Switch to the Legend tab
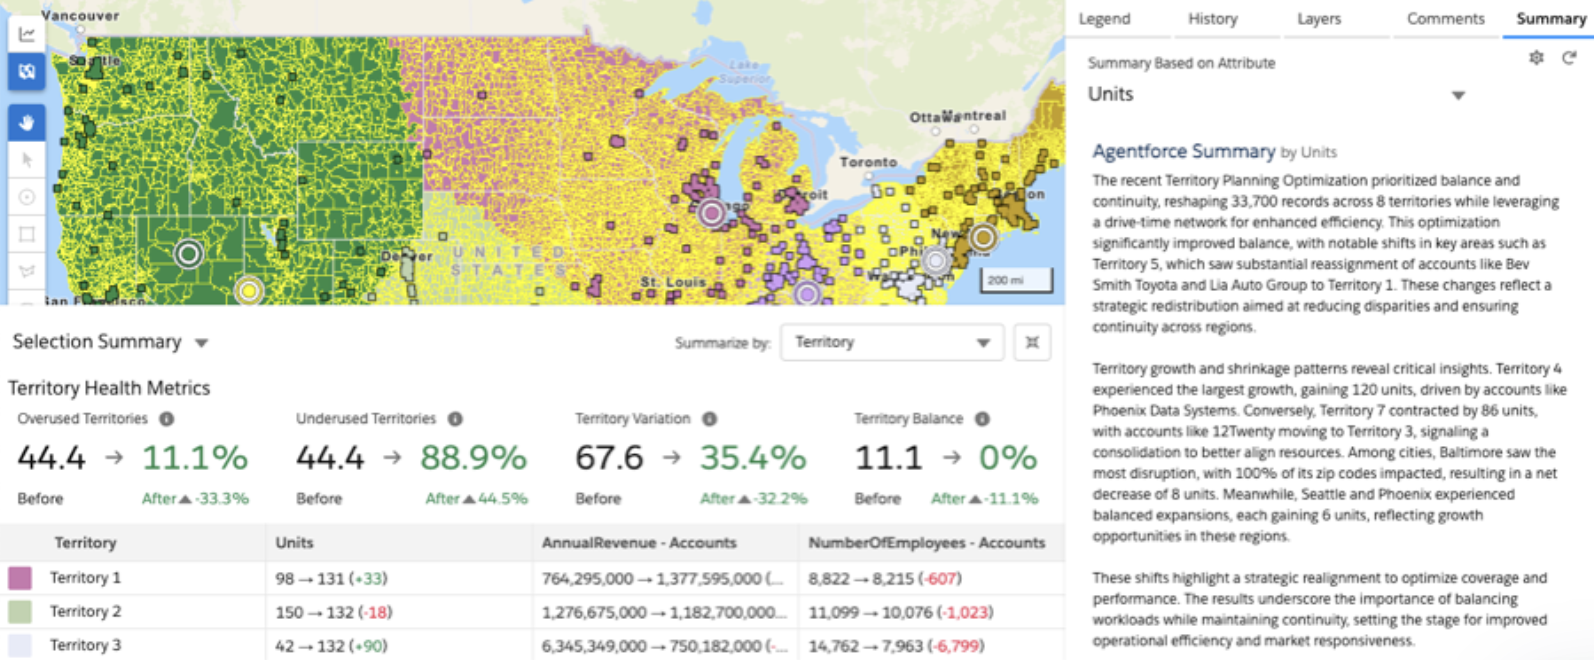Viewport: 1594px width, 660px height. point(1104,19)
